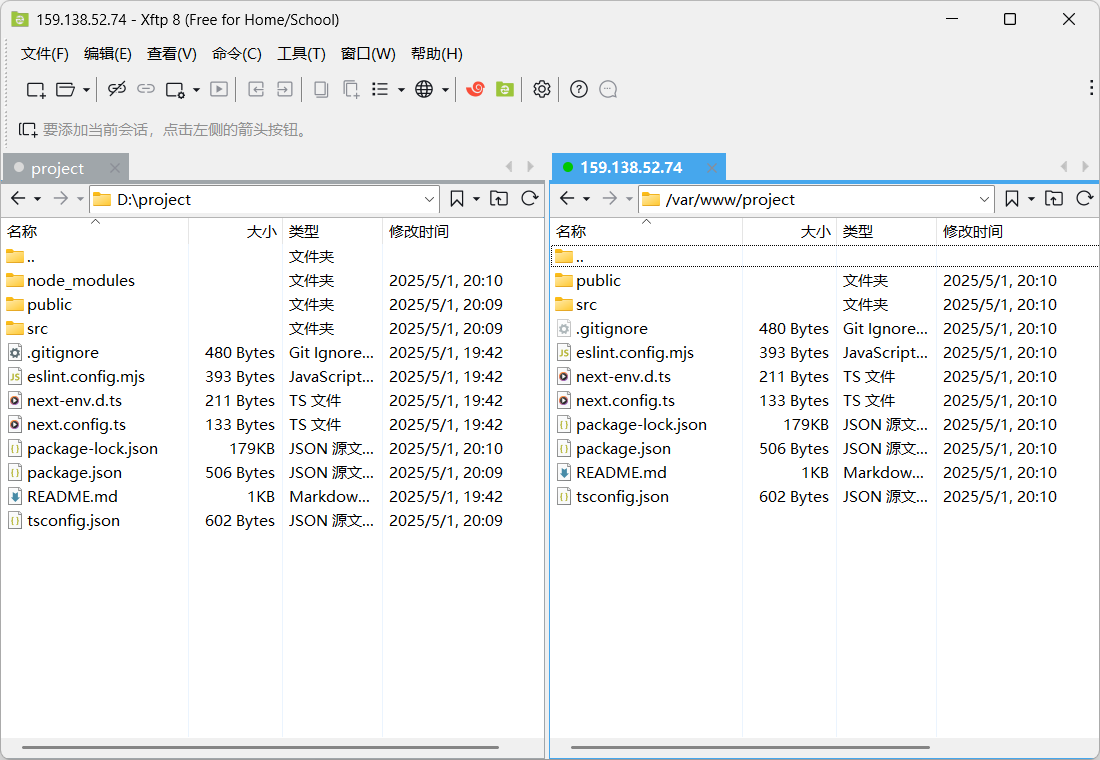Screen dimensions: 1100x760
Task: Open the view mode dropdown arrow
Action: [x=401, y=90]
